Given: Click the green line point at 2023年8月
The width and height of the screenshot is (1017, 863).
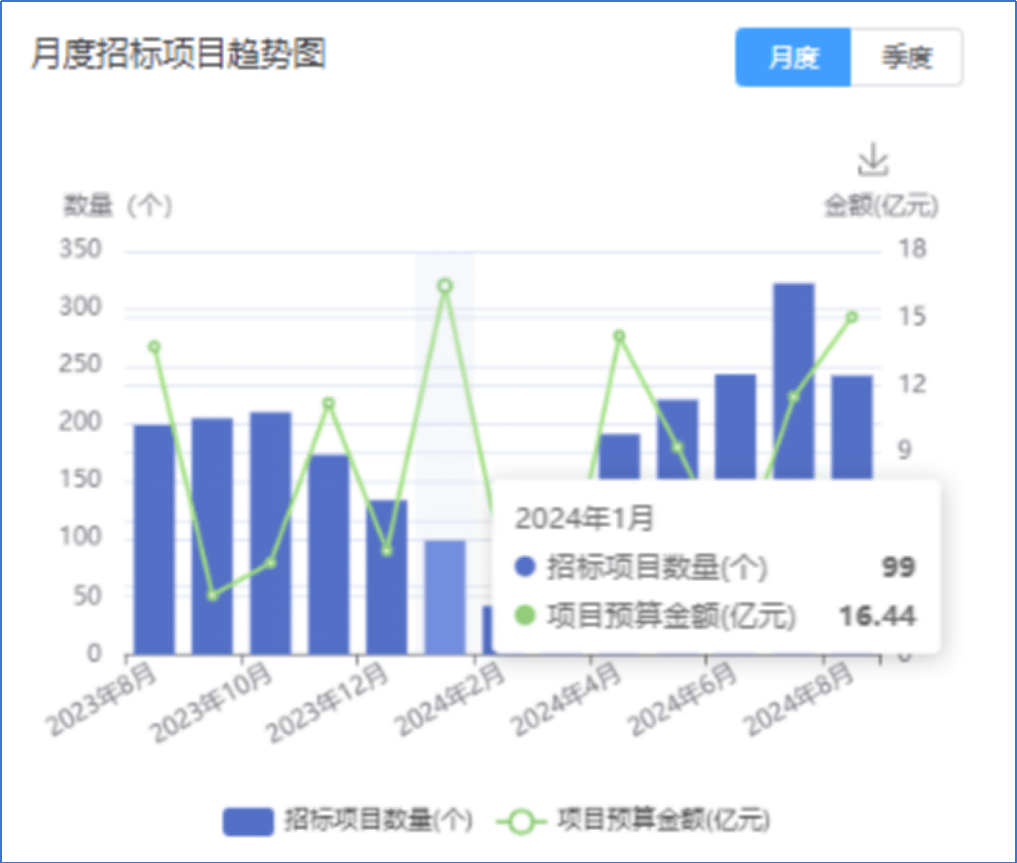Looking at the screenshot, I should point(154,347).
